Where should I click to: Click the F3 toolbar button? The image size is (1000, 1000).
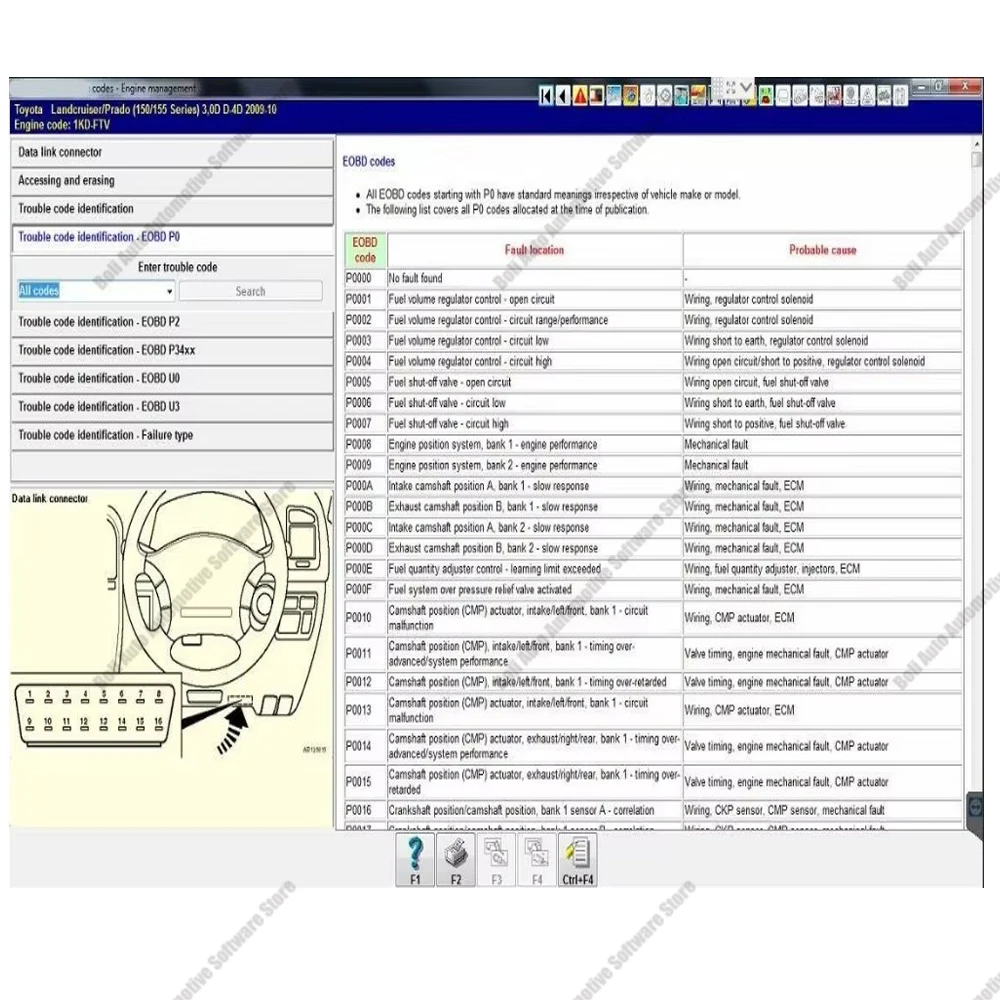click(x=497, y=860)
